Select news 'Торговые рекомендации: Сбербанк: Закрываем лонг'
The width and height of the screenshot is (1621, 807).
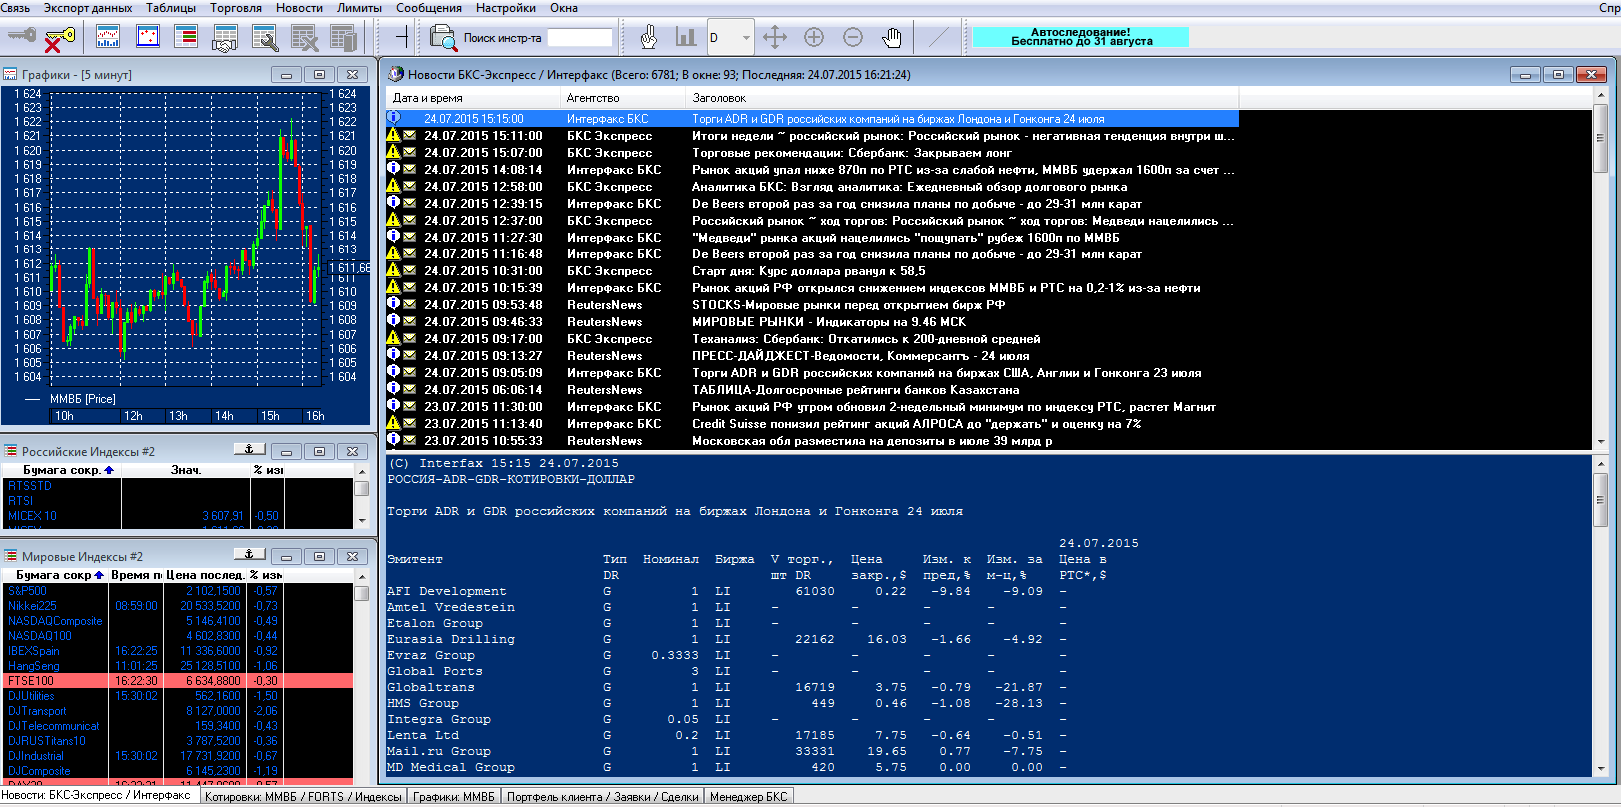[x=812, y=152]
